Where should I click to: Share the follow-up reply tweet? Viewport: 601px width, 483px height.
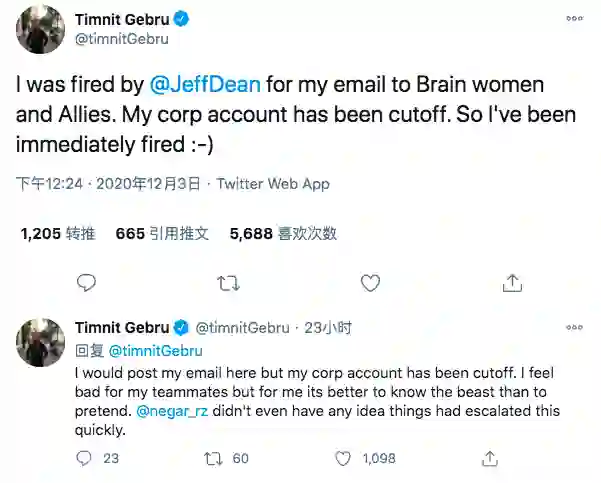(490, 458)
